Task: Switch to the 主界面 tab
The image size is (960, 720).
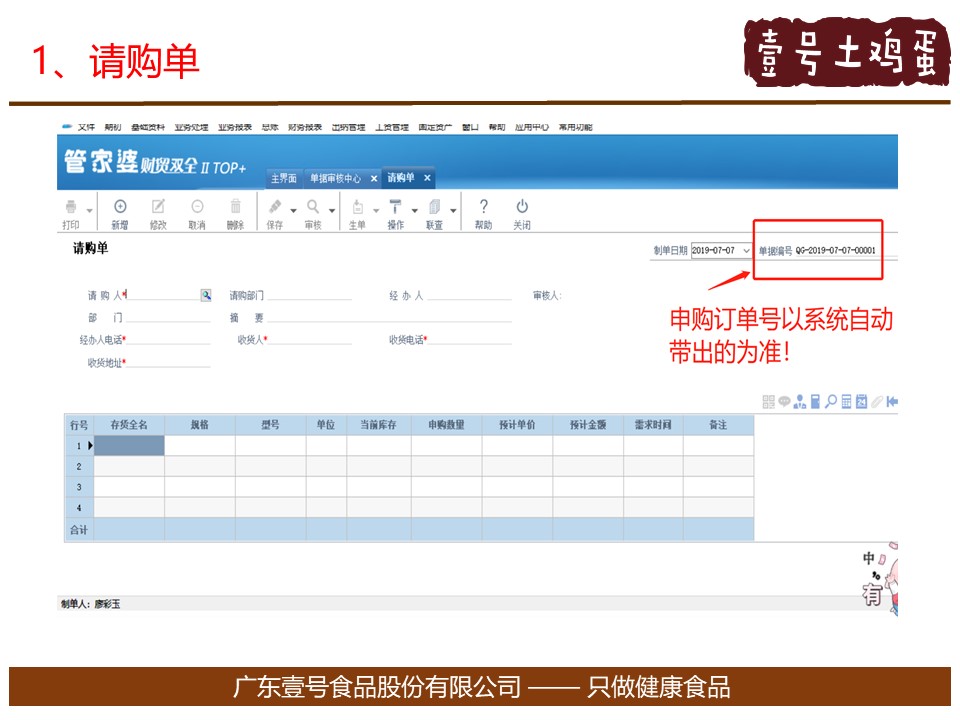Action: pyautogui.click(x=283, y=178)
